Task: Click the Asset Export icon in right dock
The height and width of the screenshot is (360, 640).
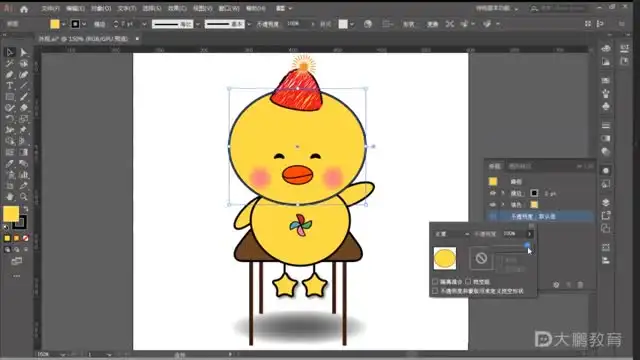Action: [606, 215]
